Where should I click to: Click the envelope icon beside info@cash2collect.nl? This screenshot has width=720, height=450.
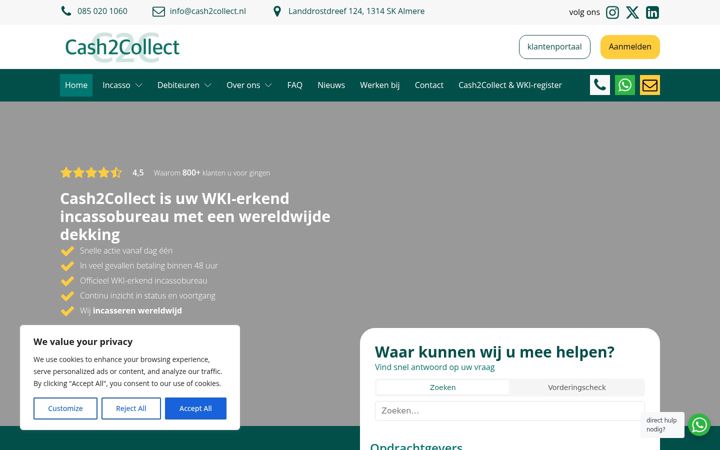(158, 11)
